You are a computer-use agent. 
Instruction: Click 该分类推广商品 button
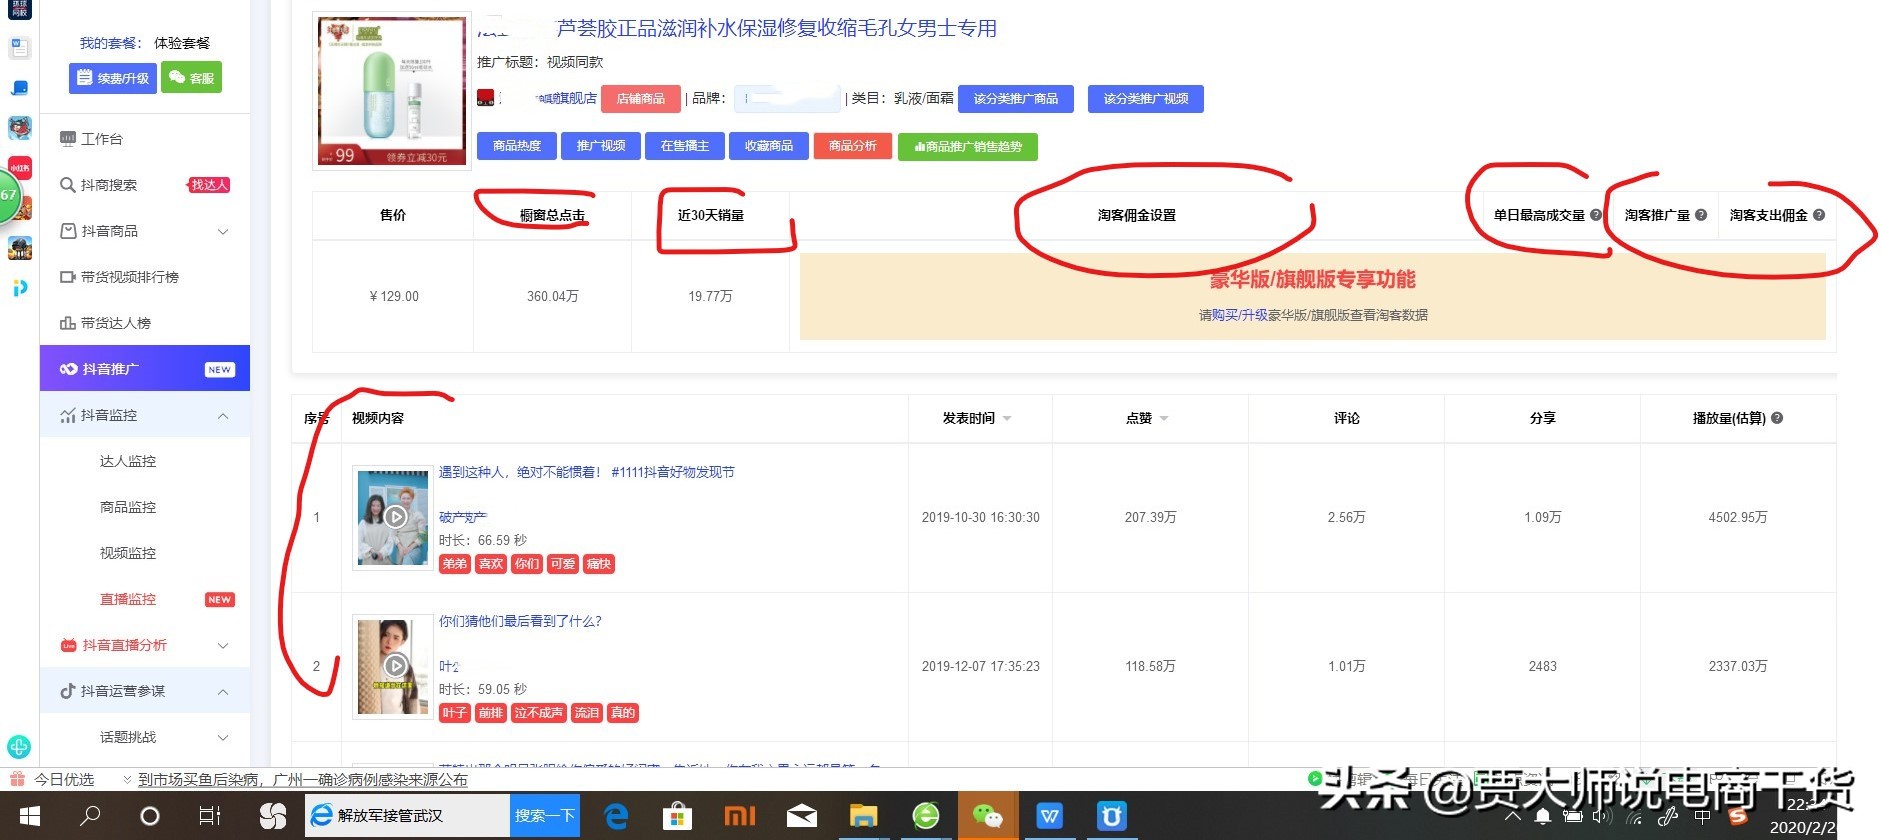click(x=1016, y=98)
